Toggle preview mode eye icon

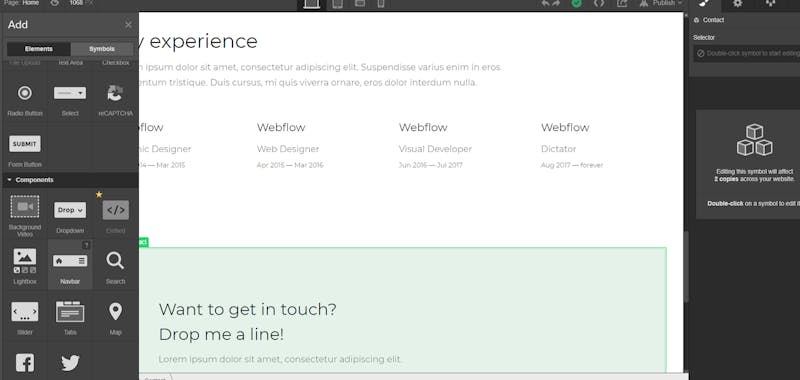[x=55, y=3]
